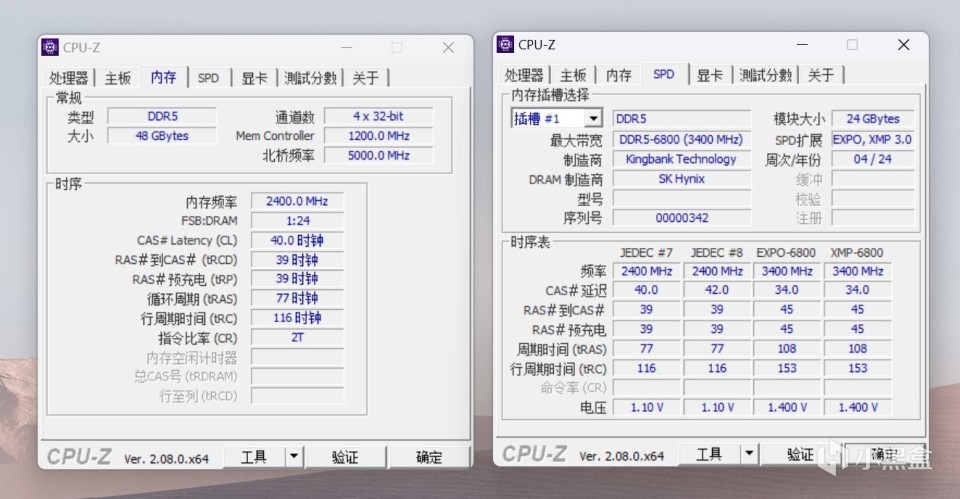Image resolution: width=960 pixels, height=499 pixels.
Task: Click 工具 button in right CPU-Z window
Action: coord(709,454)
